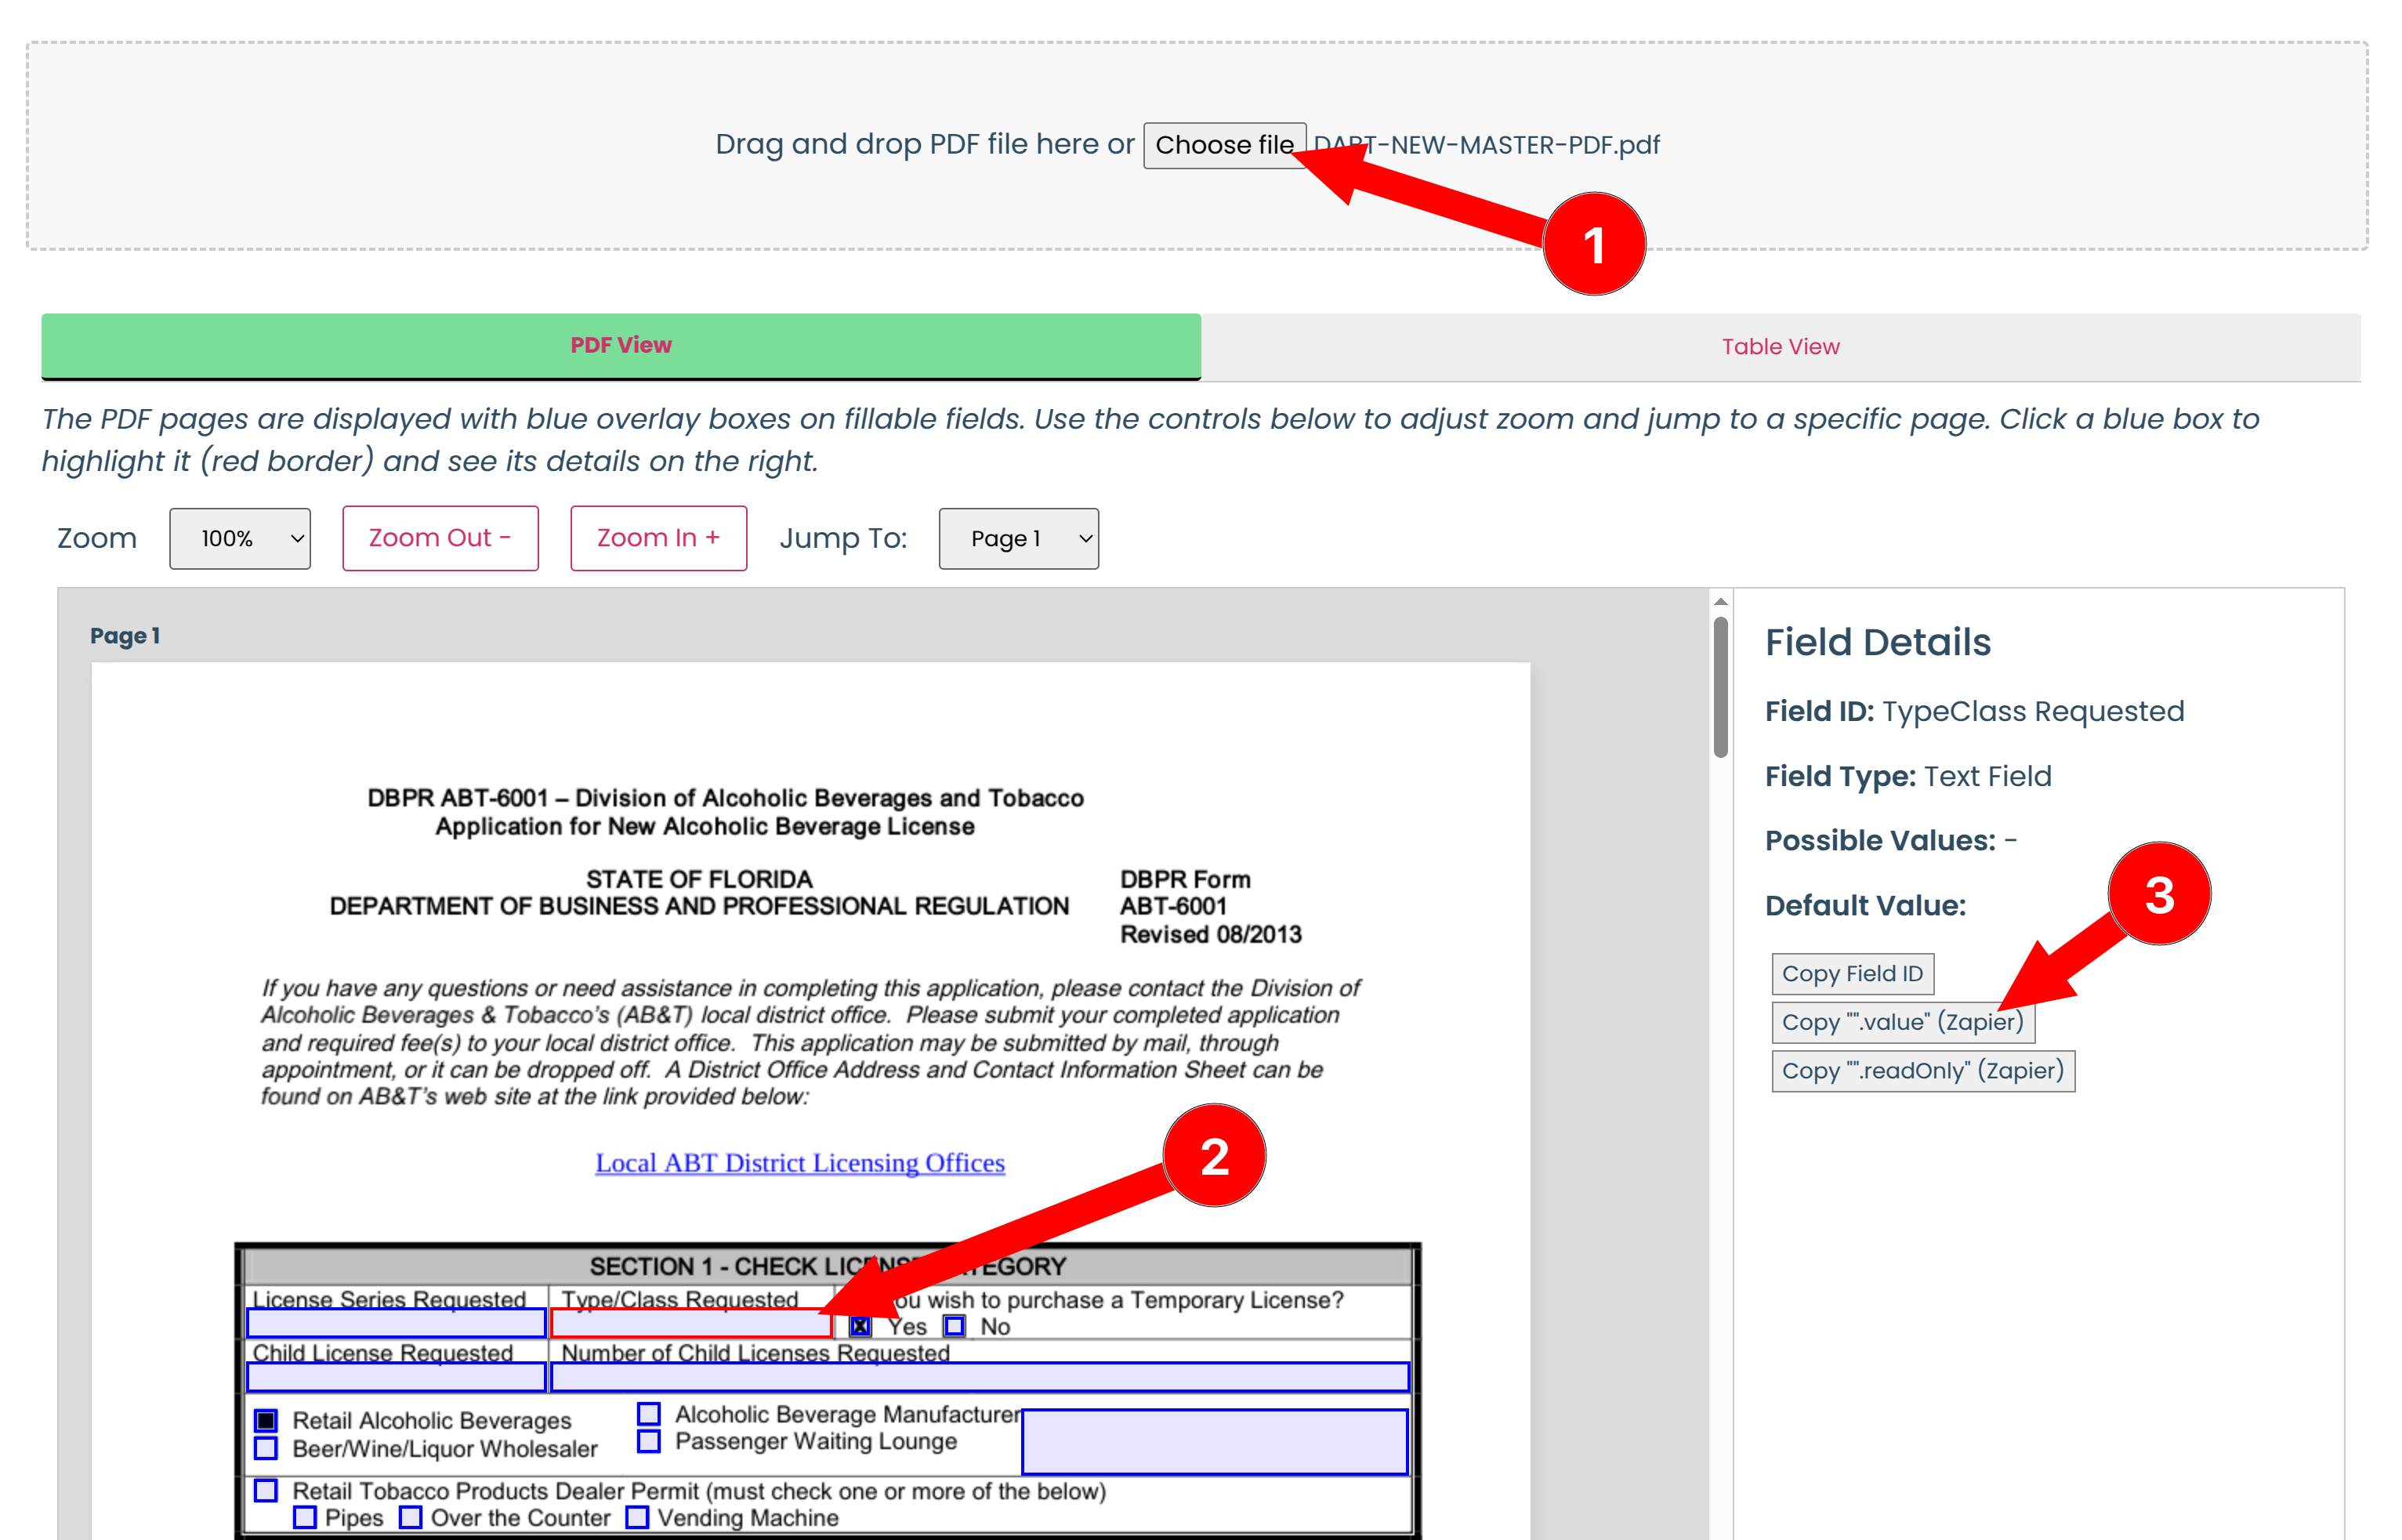This screenshot has height=1540, width=2402.
Task: Check the No temporary license checkbox
Action: 954,1326
